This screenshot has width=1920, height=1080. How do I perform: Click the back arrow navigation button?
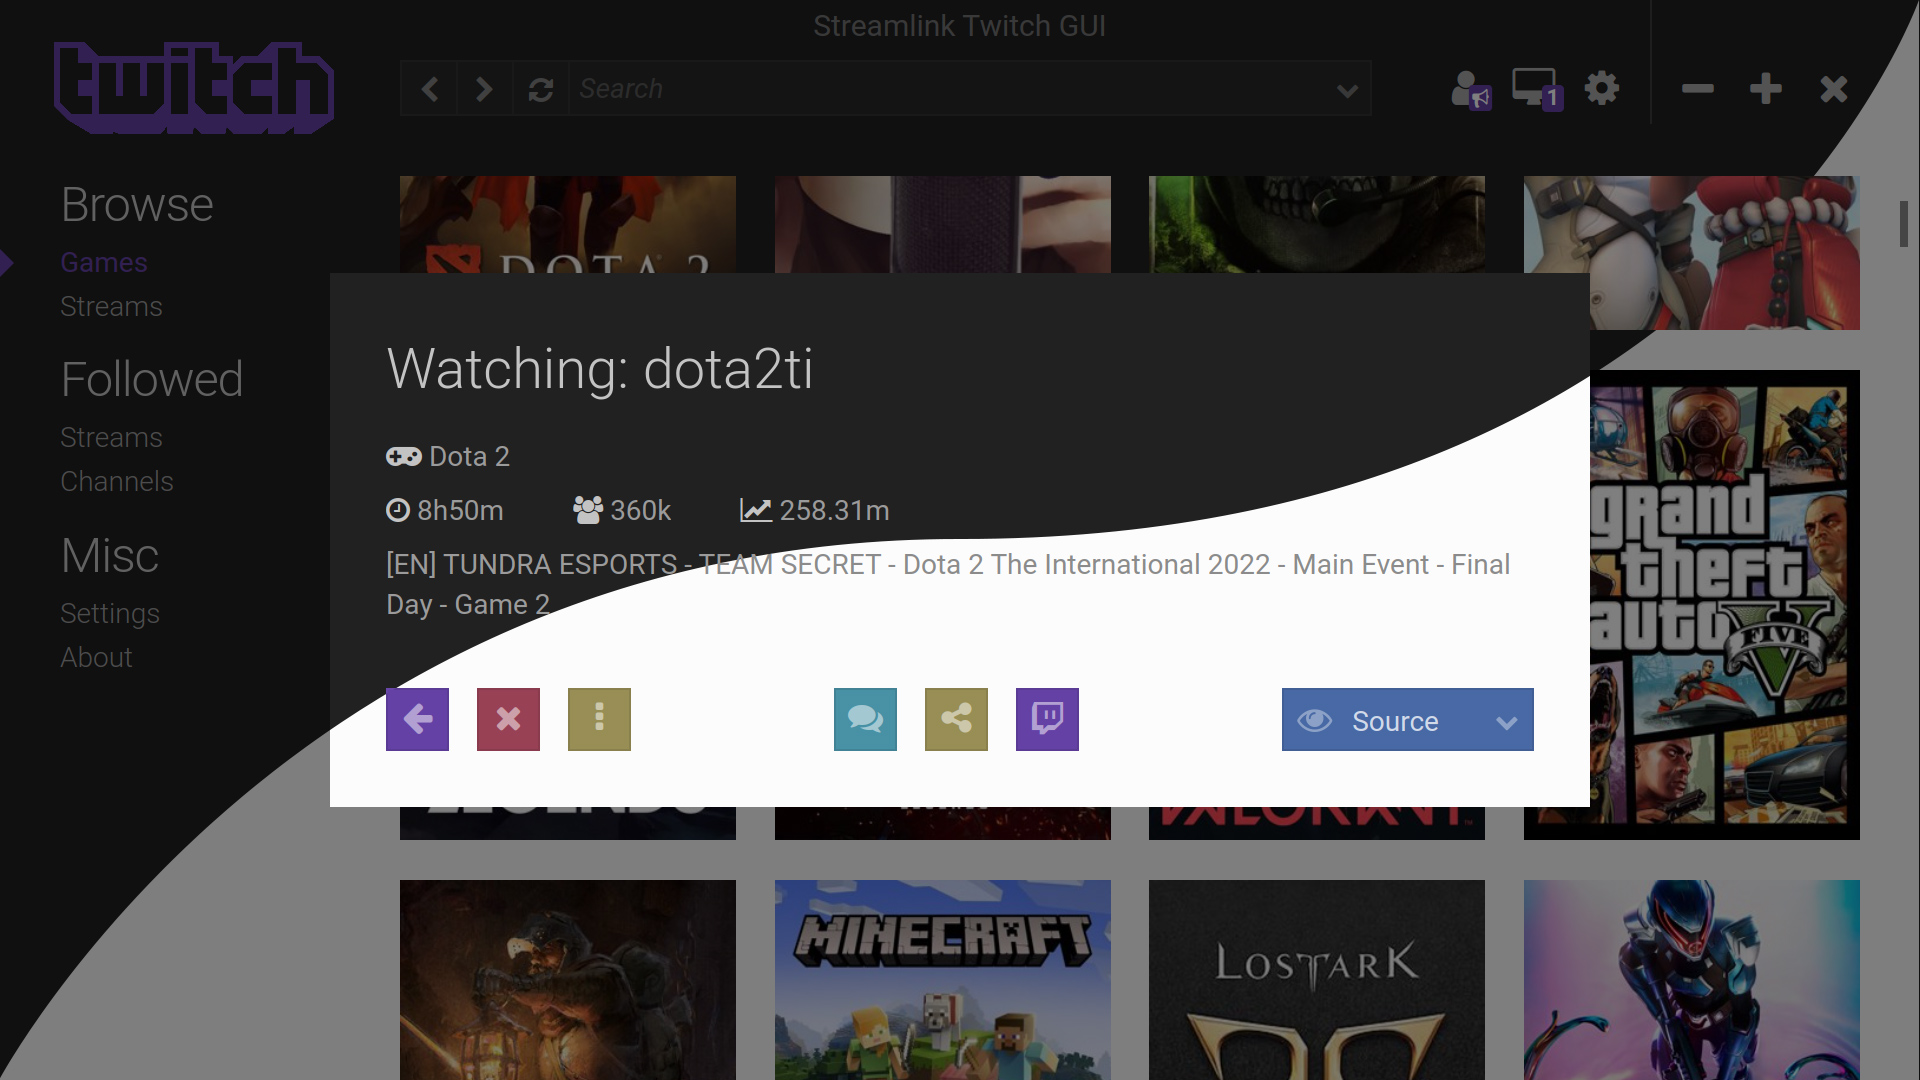coord(429,89)
